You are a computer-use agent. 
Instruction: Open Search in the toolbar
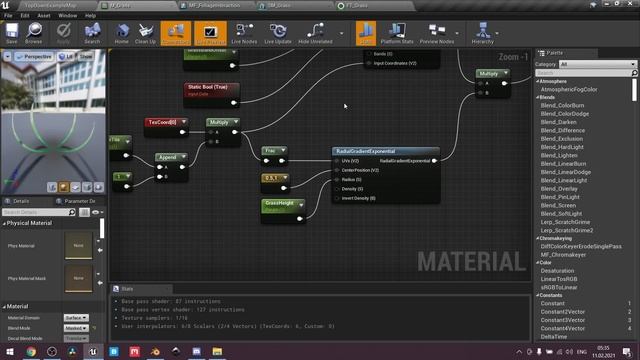pyautogui.click(x=92, y=33)
